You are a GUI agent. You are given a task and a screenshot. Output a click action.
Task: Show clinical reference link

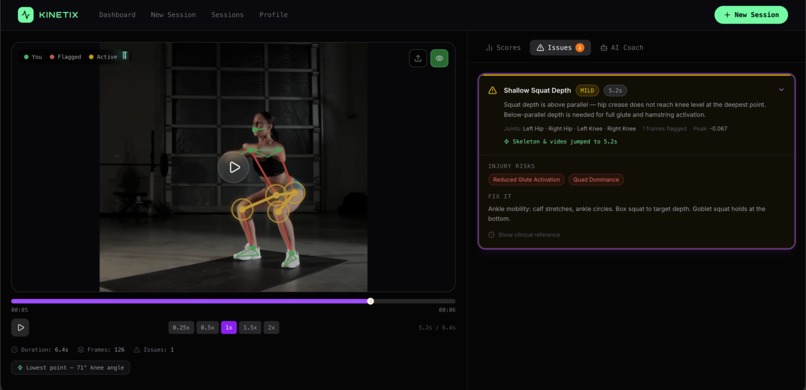[528, 235]
